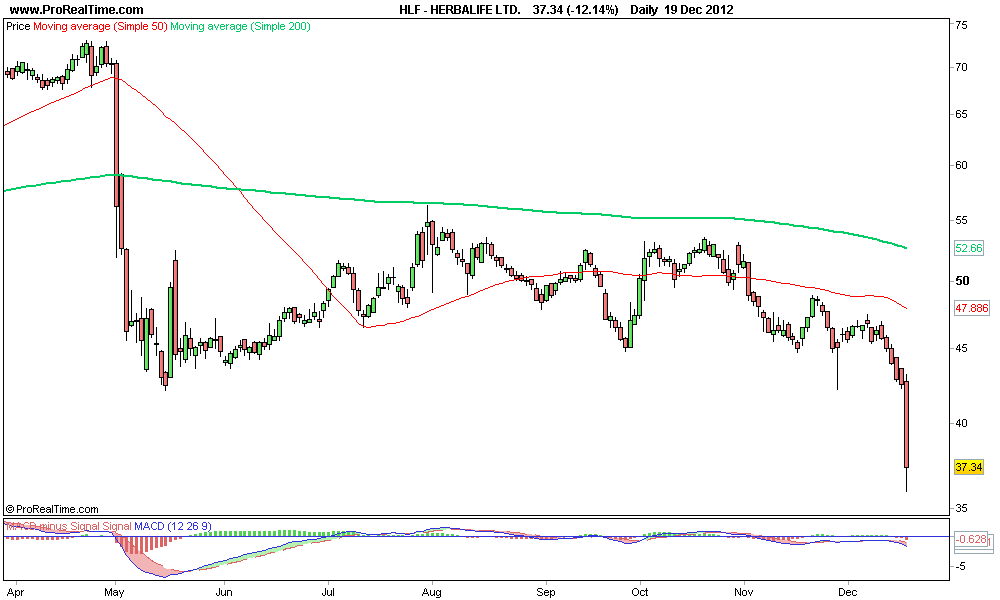Click the Daily 19 Dec 2012 label

[x=682, y=10]
